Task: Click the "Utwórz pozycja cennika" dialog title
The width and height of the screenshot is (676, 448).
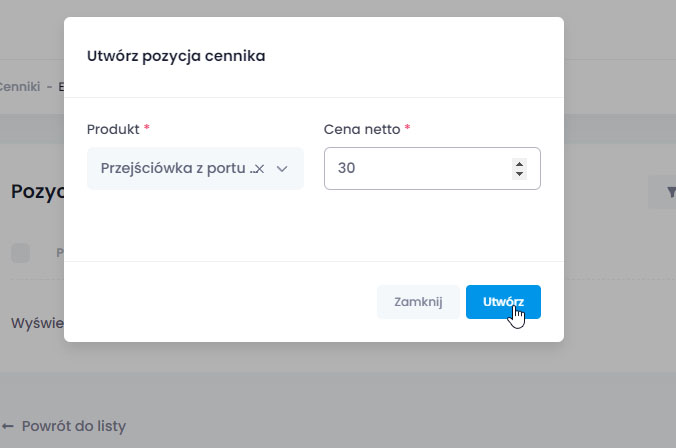Action: [x=176, y=56]
